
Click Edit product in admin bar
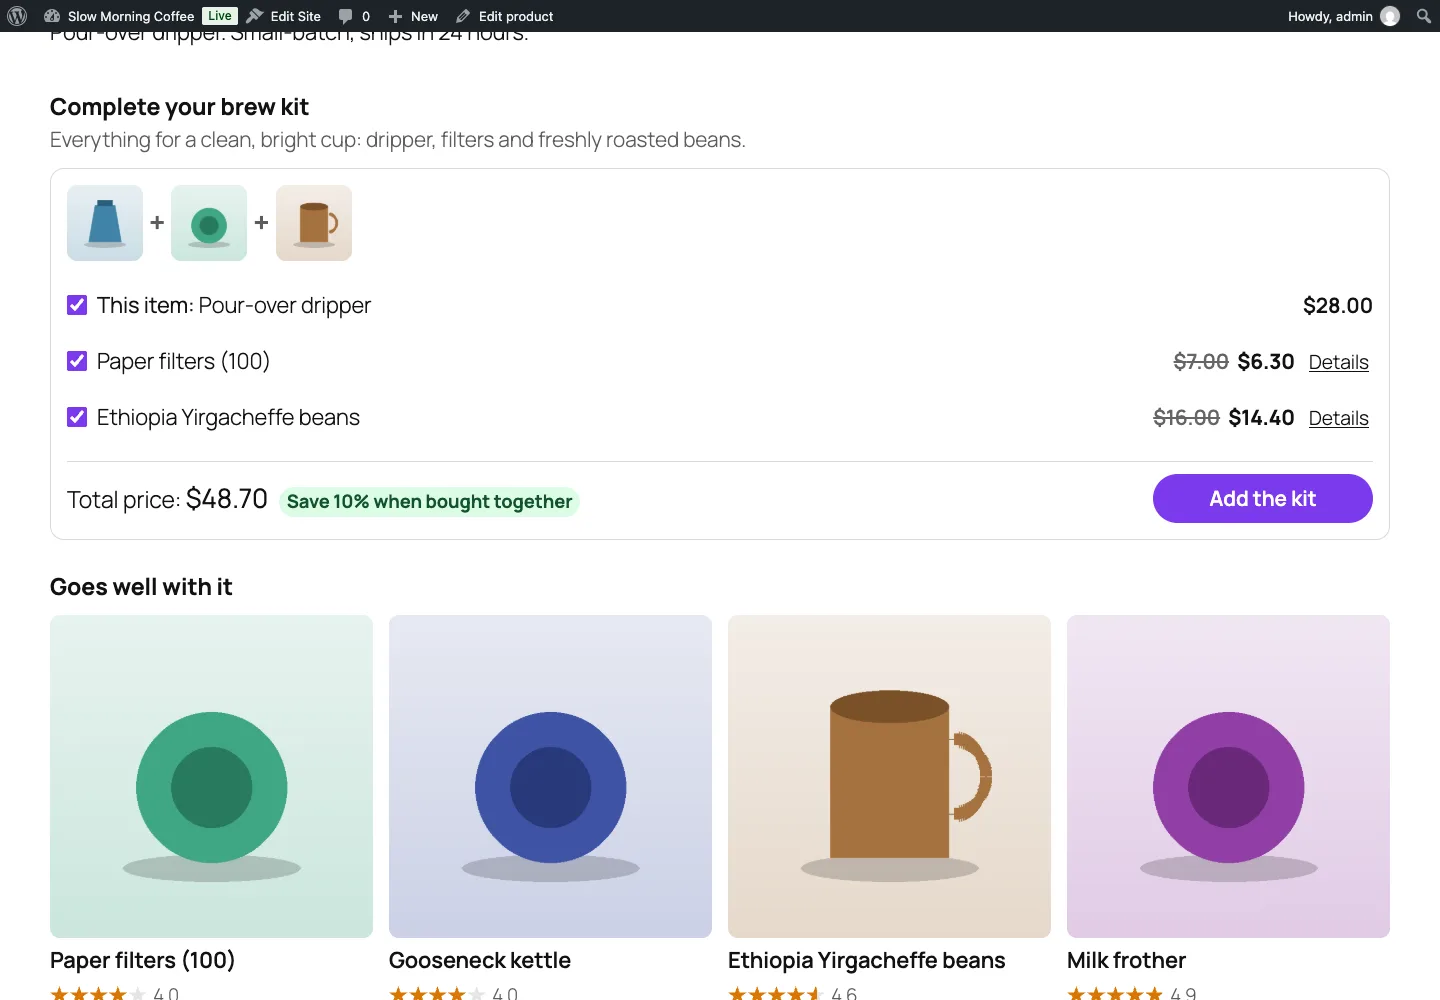pyautogui.click(x=516, y=16)
